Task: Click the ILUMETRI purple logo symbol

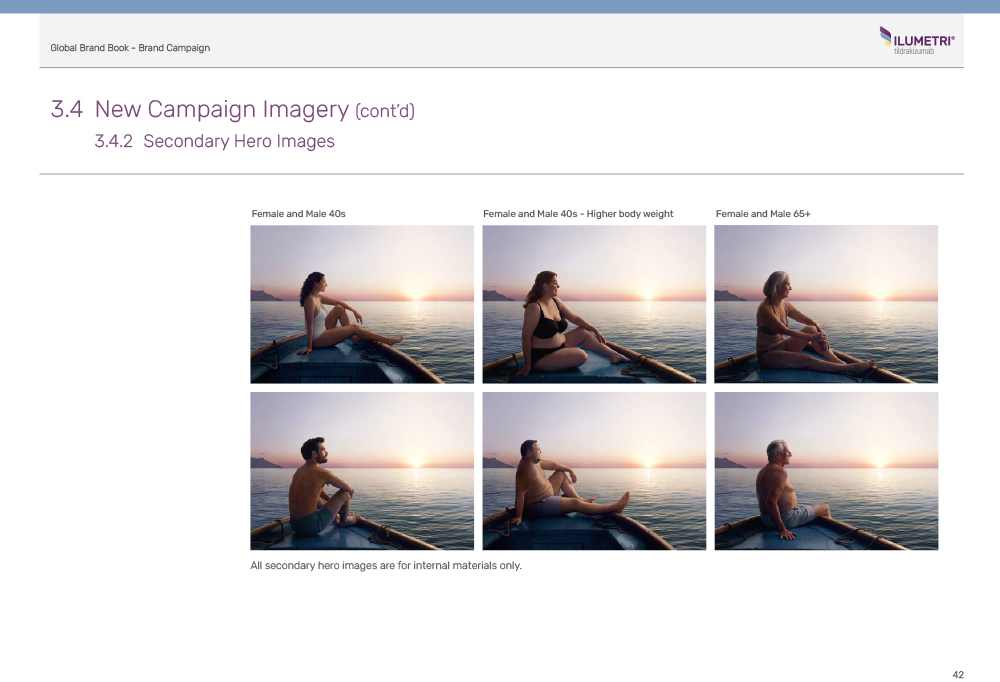Action: 885,37
